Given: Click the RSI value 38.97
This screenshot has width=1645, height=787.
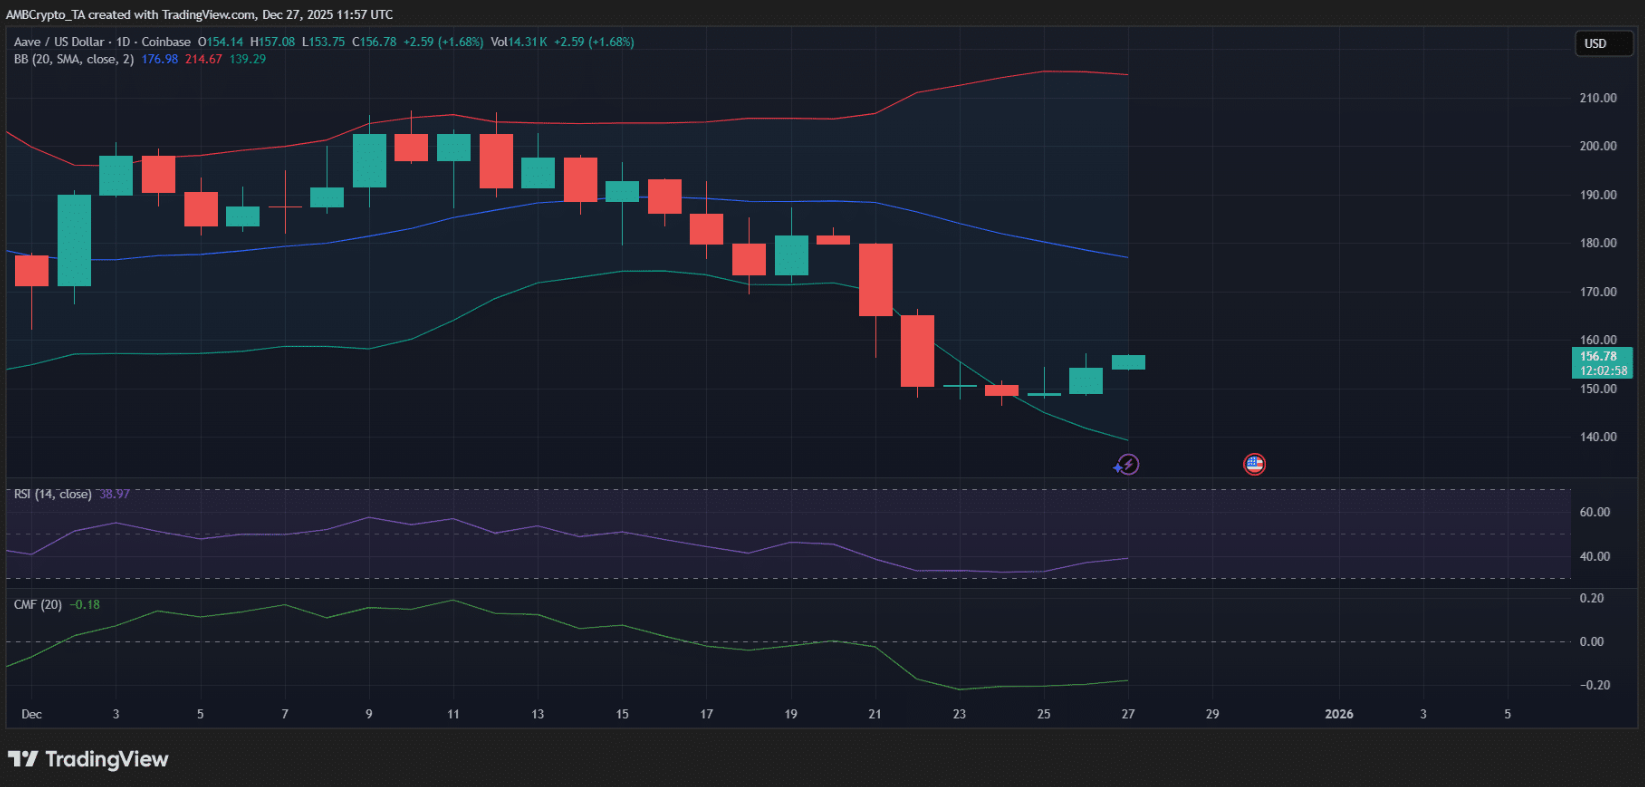Looking at the screenshot, I should click(x=114, y=494).
